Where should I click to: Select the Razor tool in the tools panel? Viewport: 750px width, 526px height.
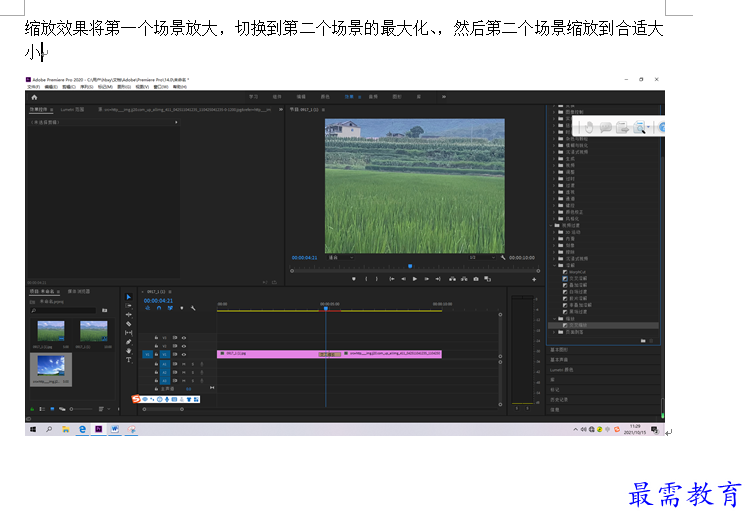click(x=128, y=324)
